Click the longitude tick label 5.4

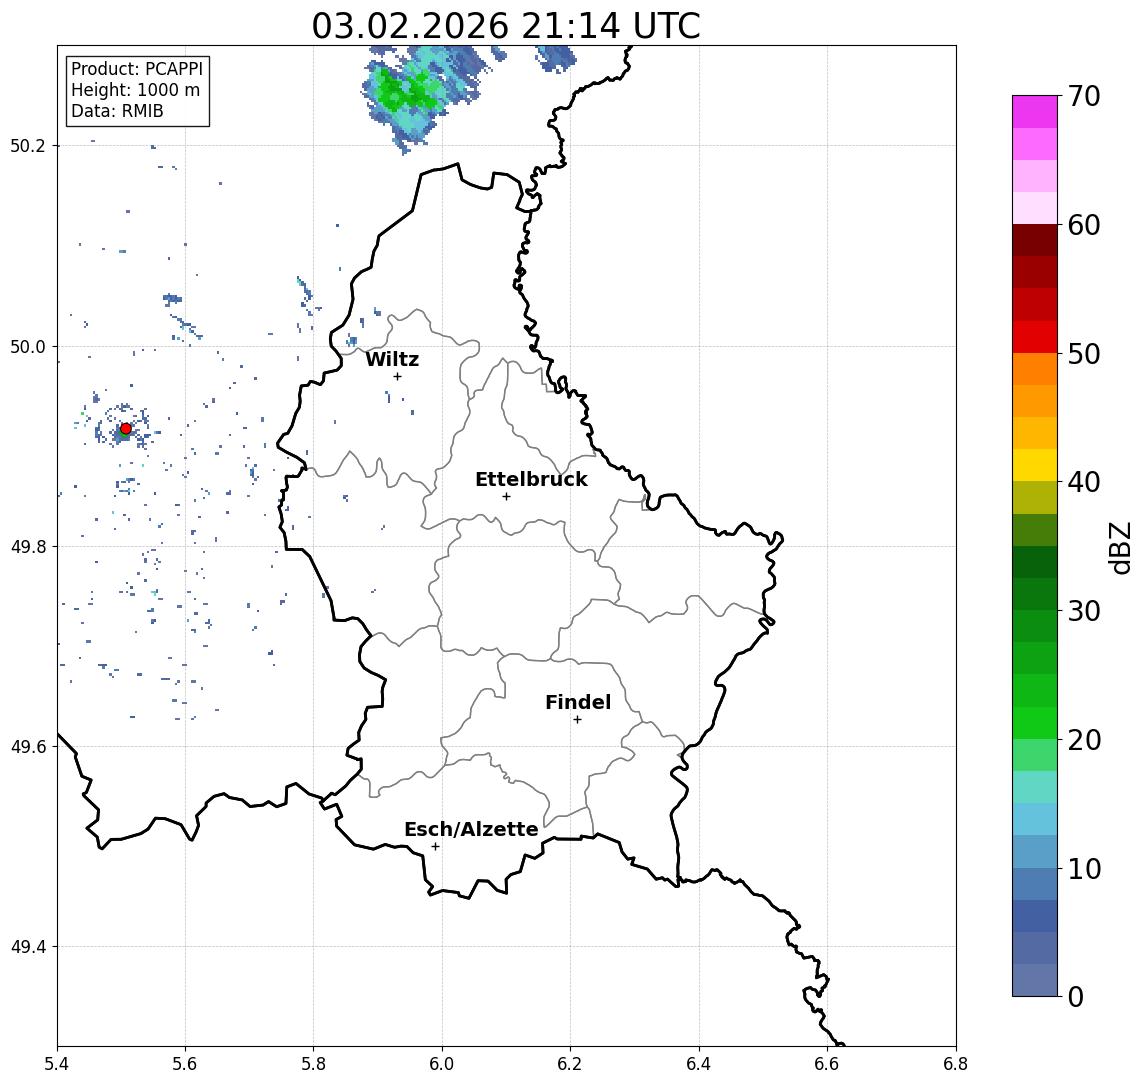[x=57, y=1064]
